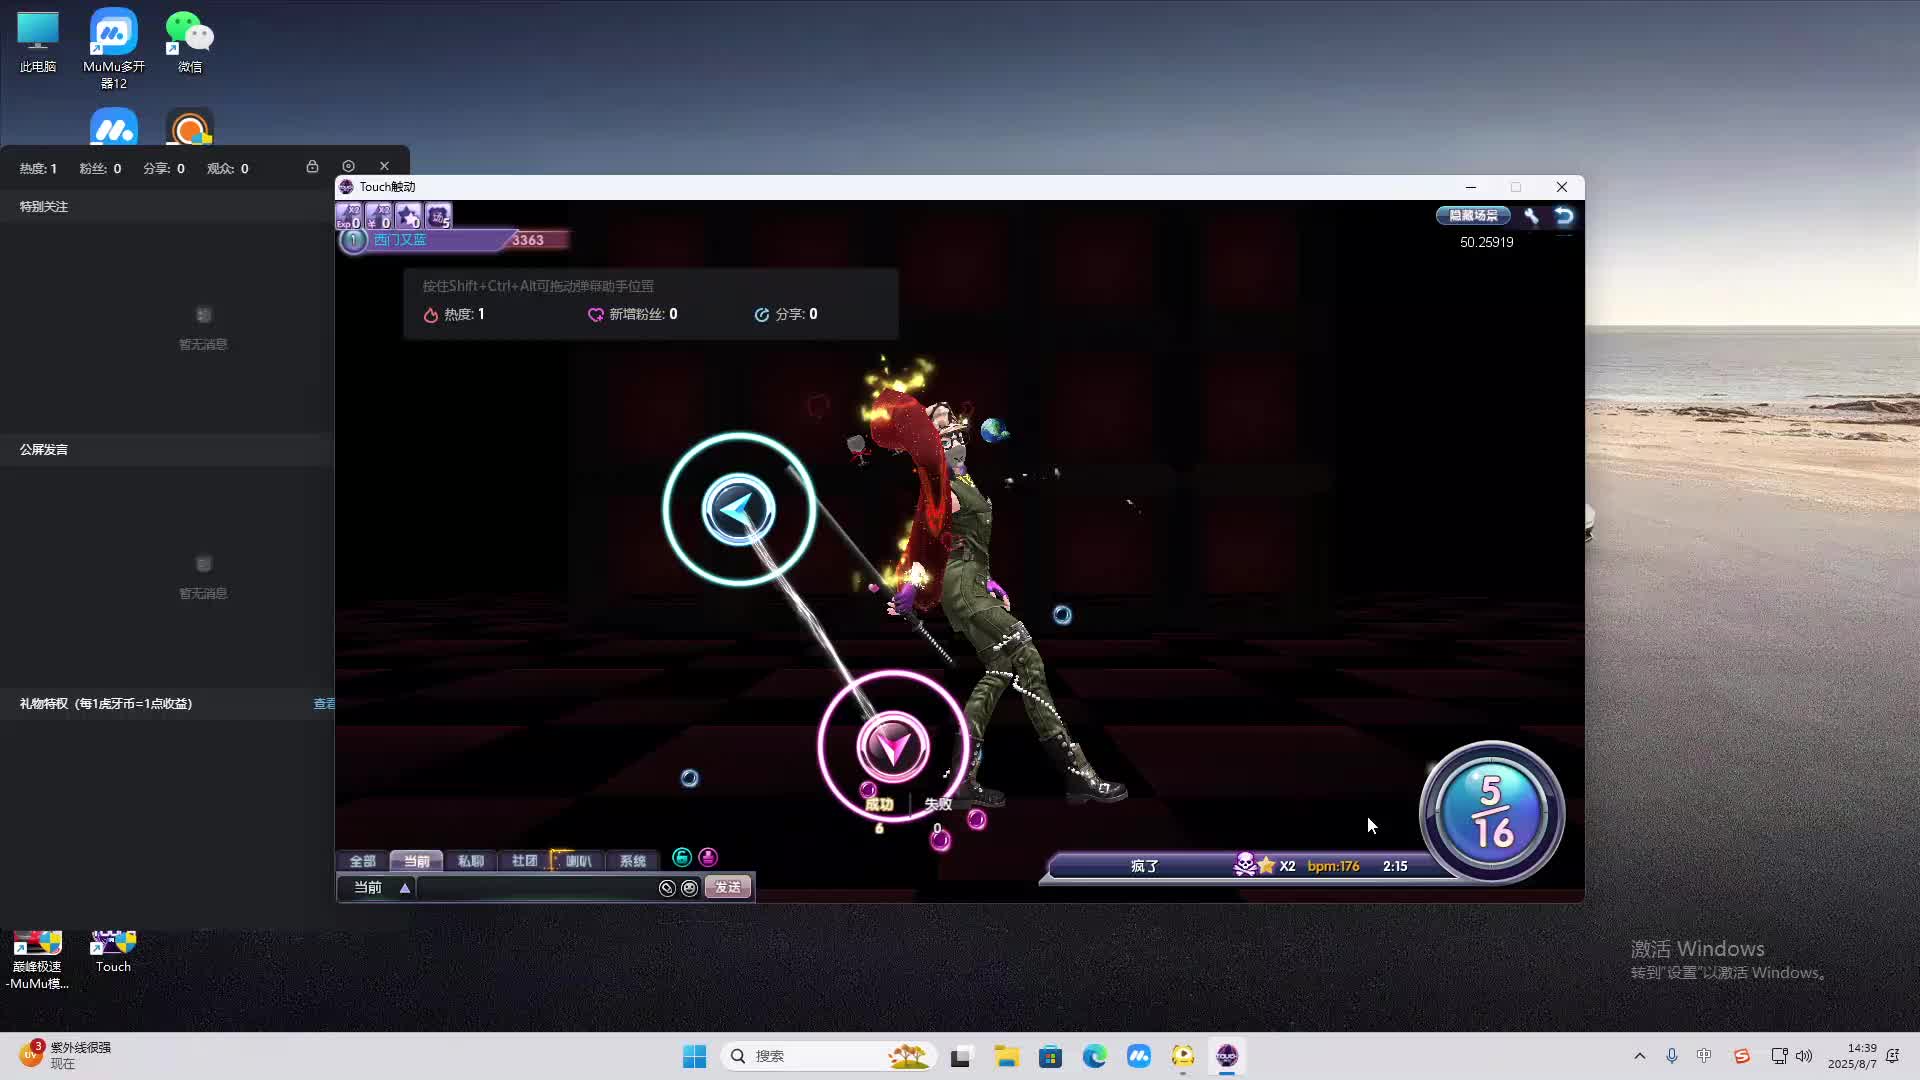Image resolution: width=1920 pixels, height=1080 pixels.
Task: Toggle the teal chat unlock icon
Action: [682, 857]
